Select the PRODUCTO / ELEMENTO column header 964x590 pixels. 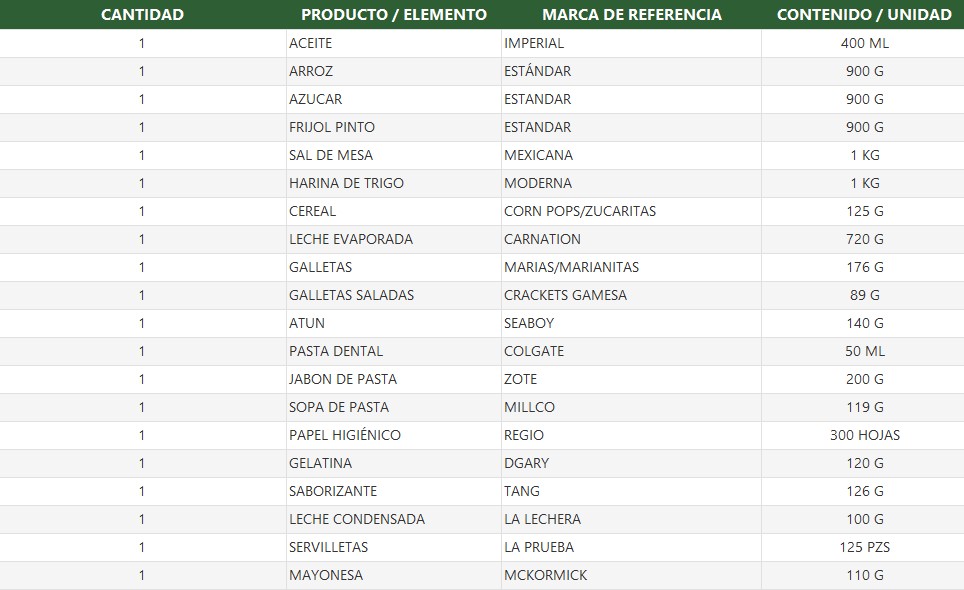393,14
